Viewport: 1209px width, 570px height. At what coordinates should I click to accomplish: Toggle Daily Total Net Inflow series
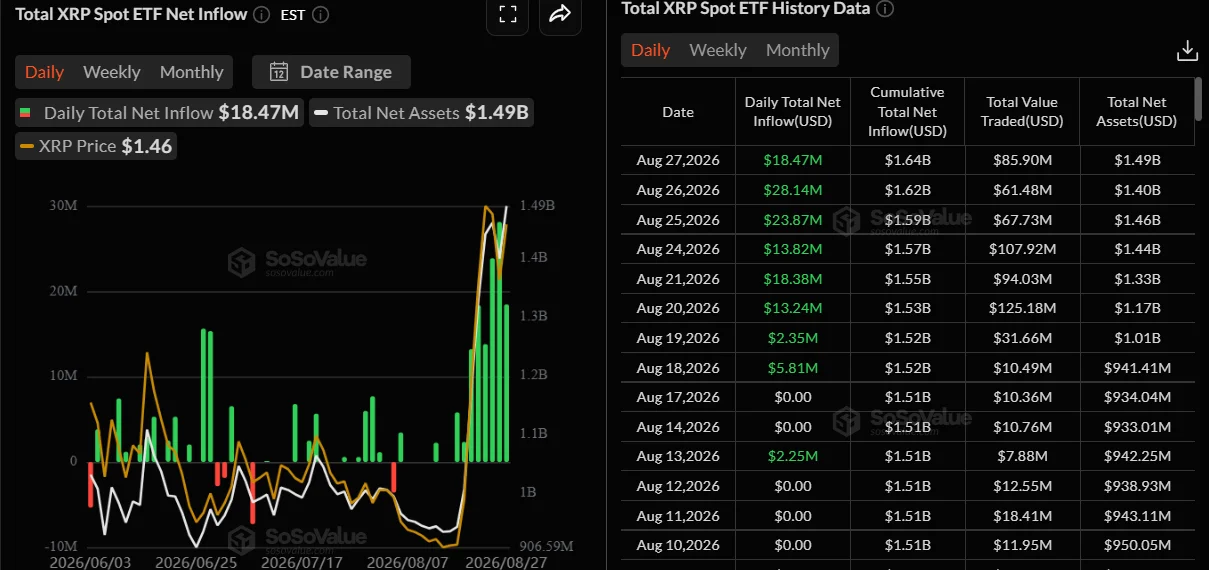click(158, 113)
